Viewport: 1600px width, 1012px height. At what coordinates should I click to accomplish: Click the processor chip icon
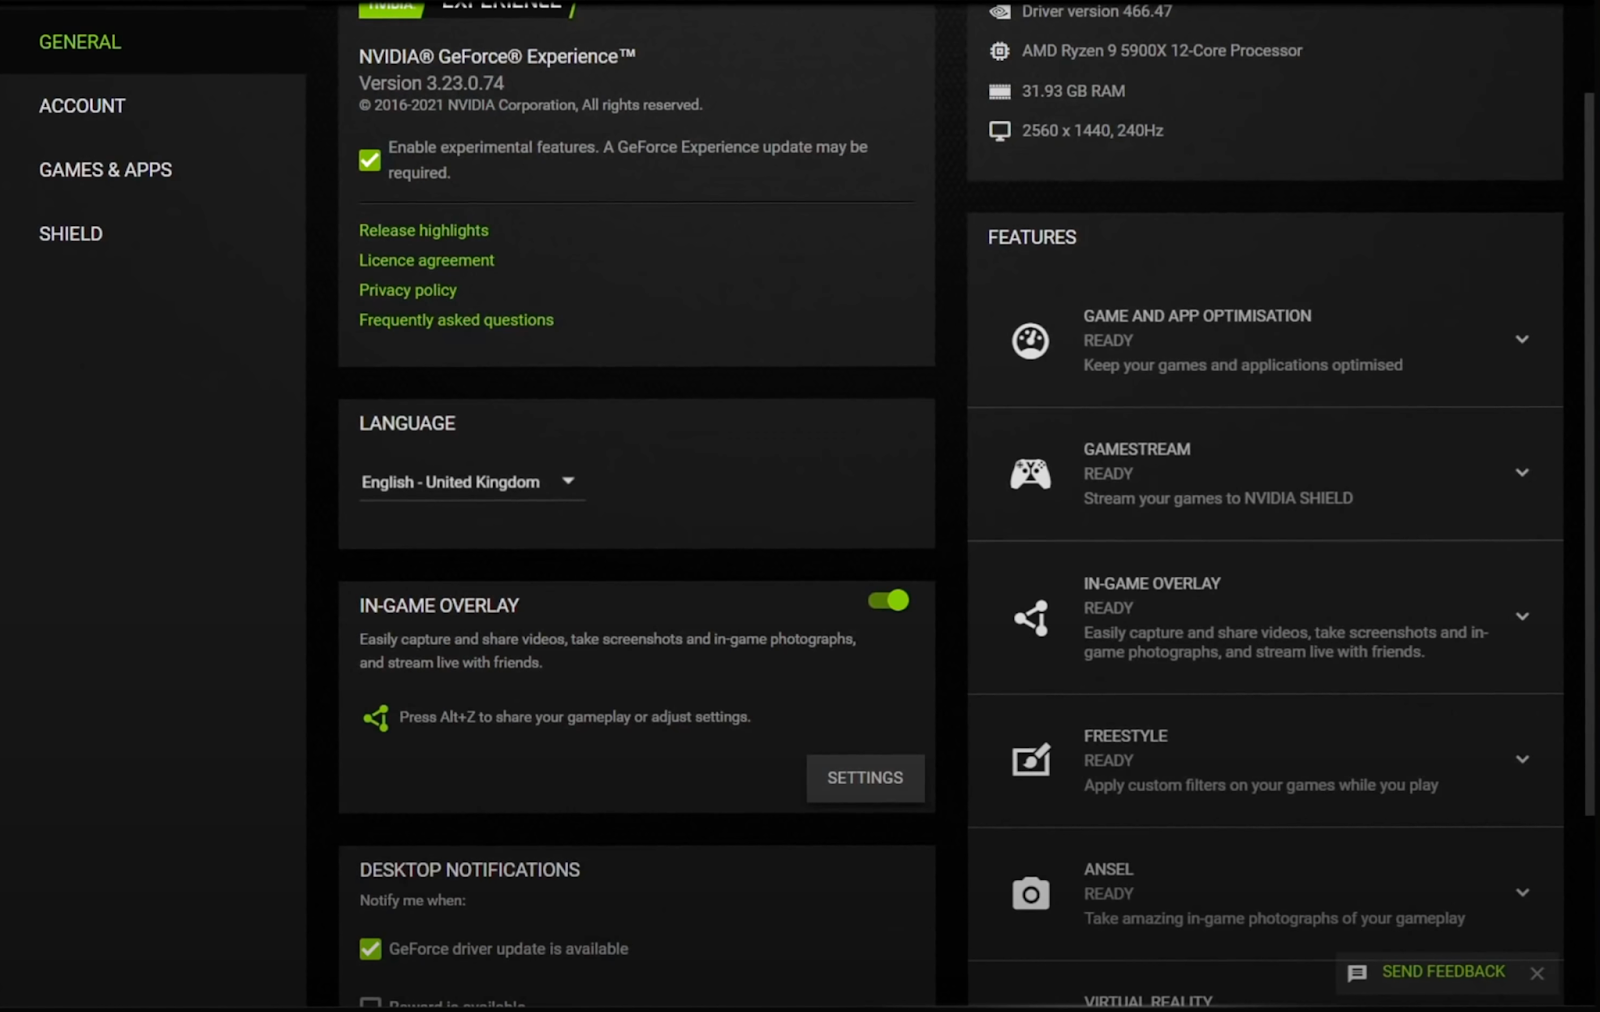tap(1000, 51)
